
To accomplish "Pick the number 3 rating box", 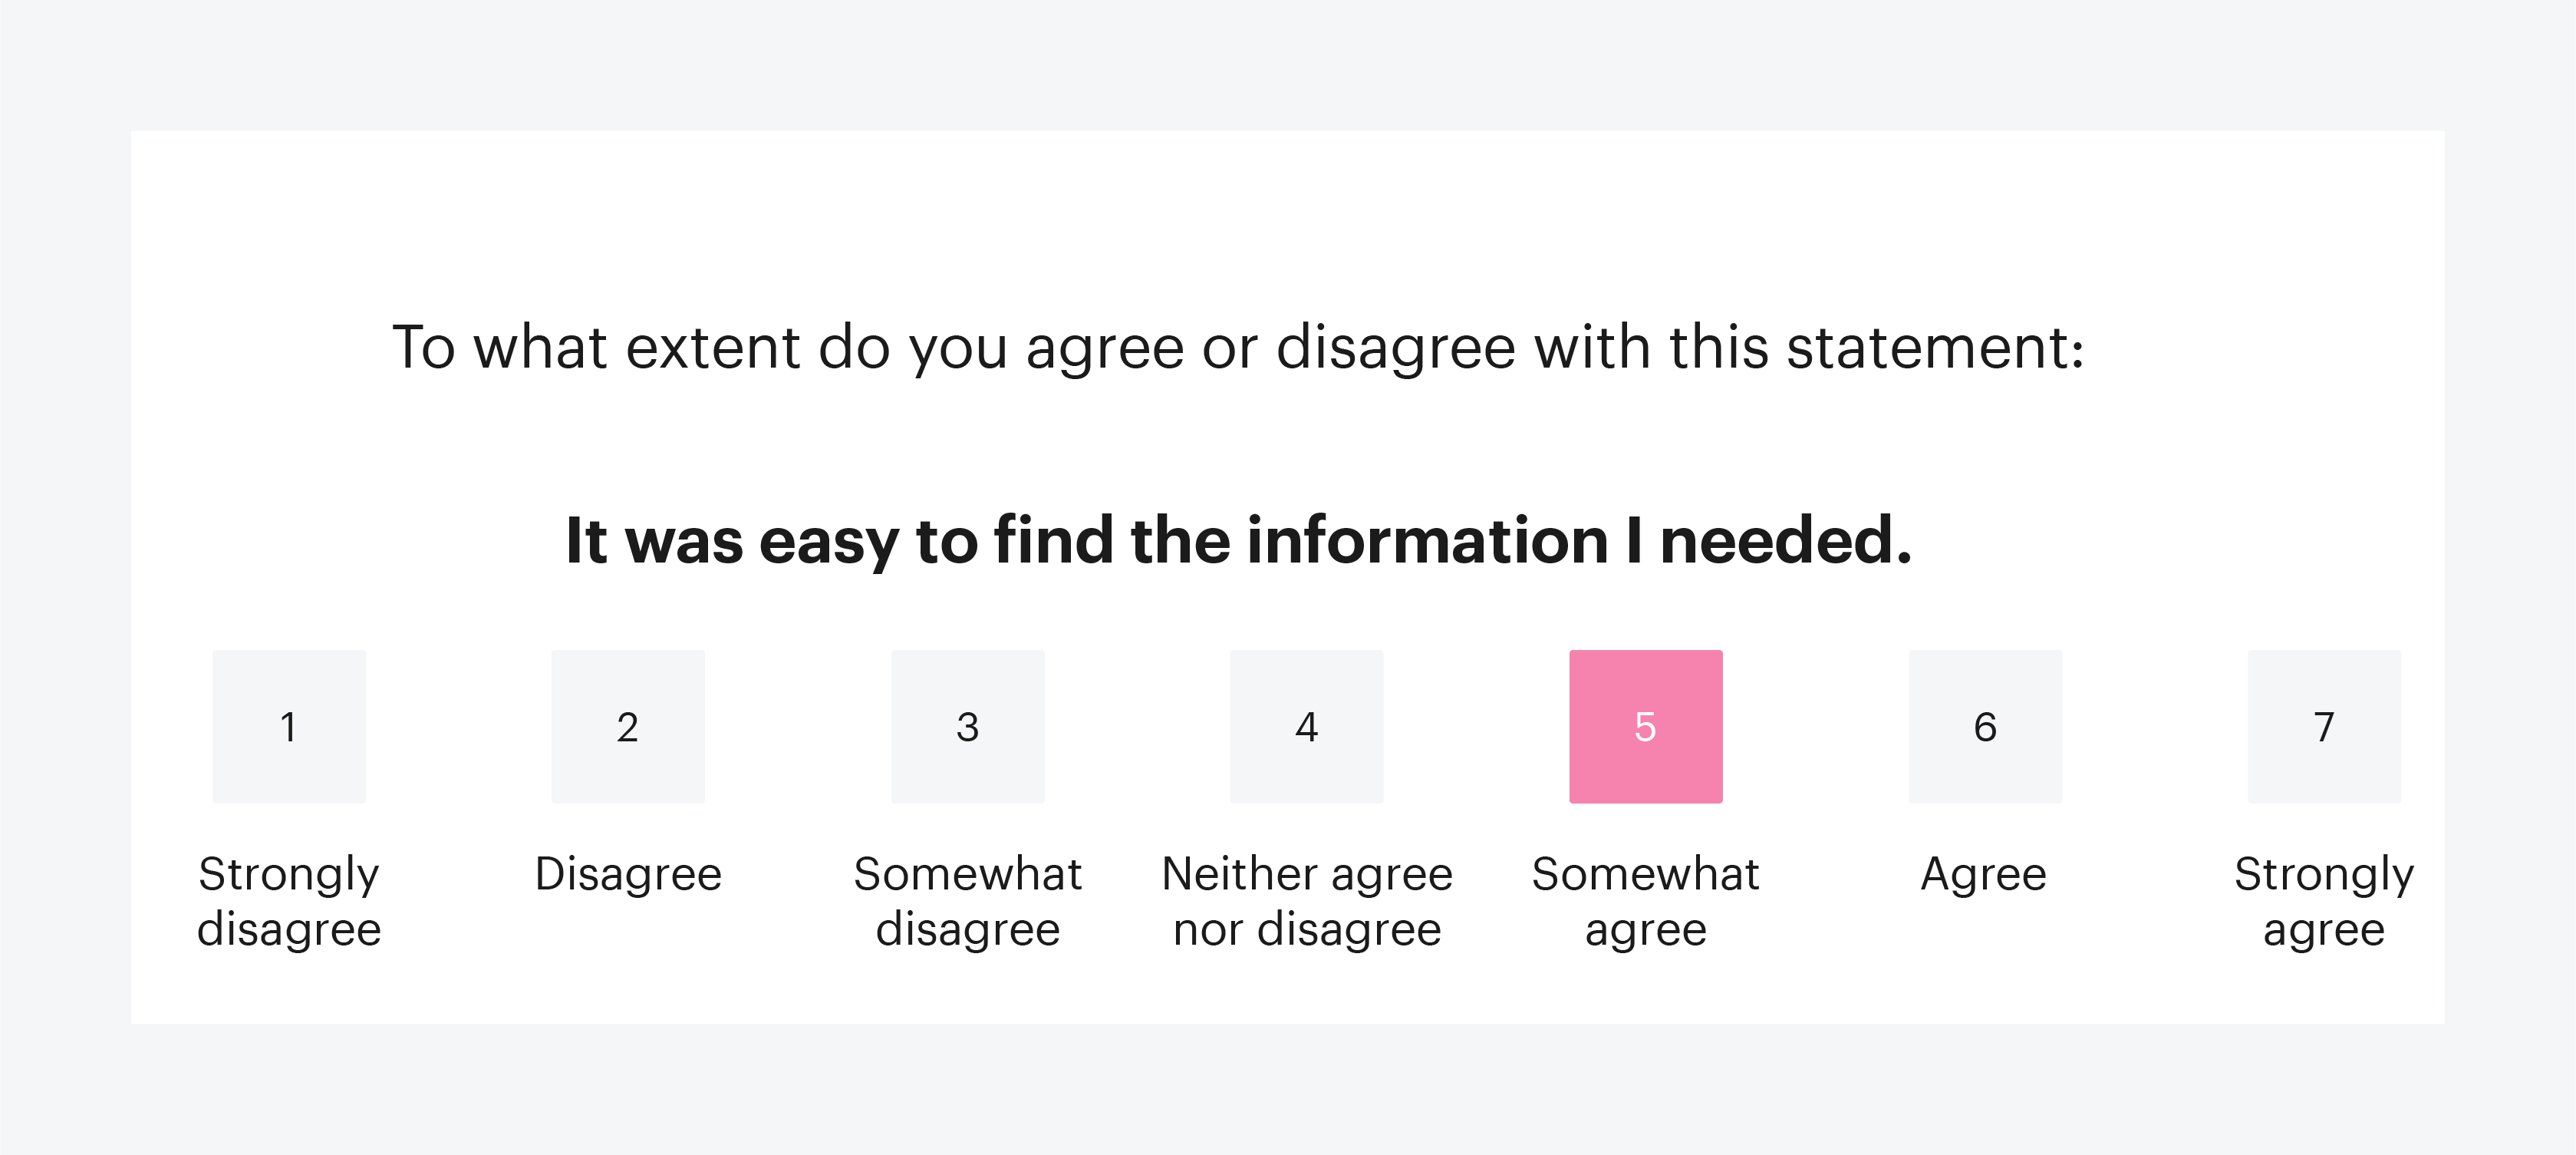I will [967, 726].
